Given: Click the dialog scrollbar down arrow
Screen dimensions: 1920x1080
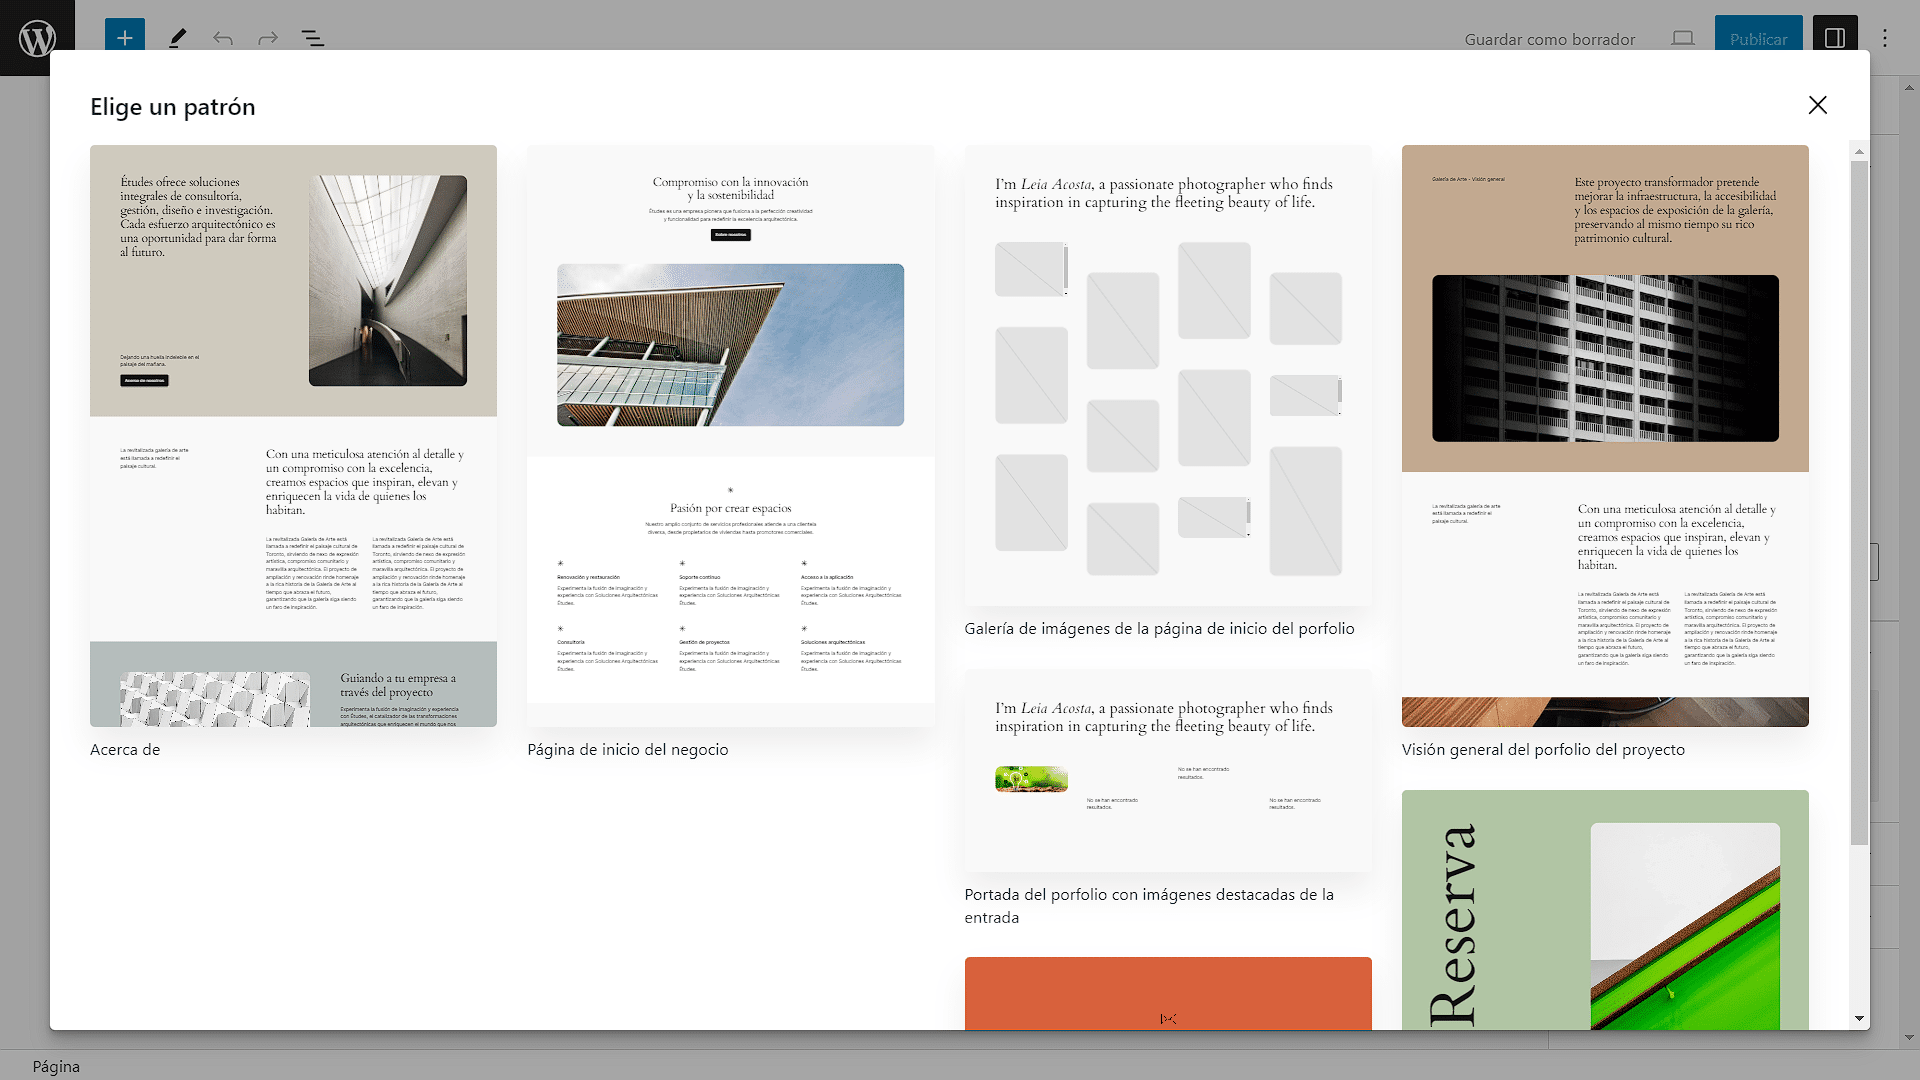Looking at the screenshot, I should (1859, 1018).
